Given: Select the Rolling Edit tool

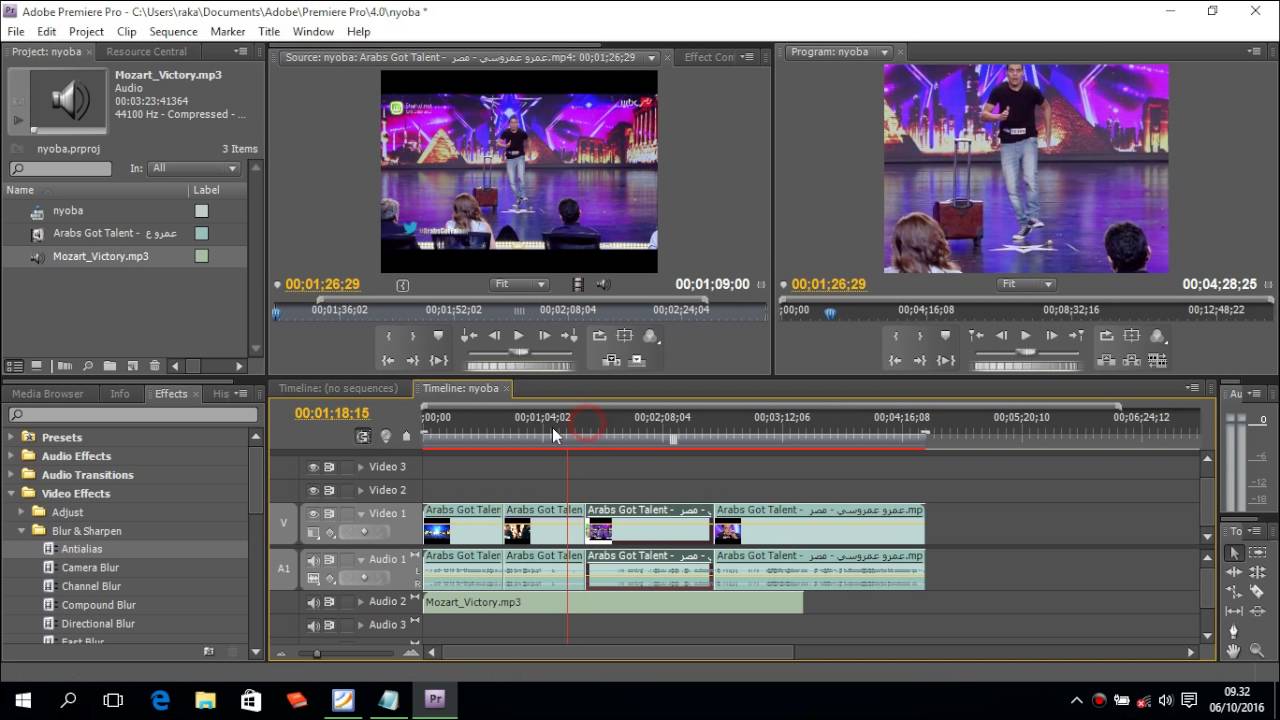Looking at the screenshot, I should (x=1257, y=572).
